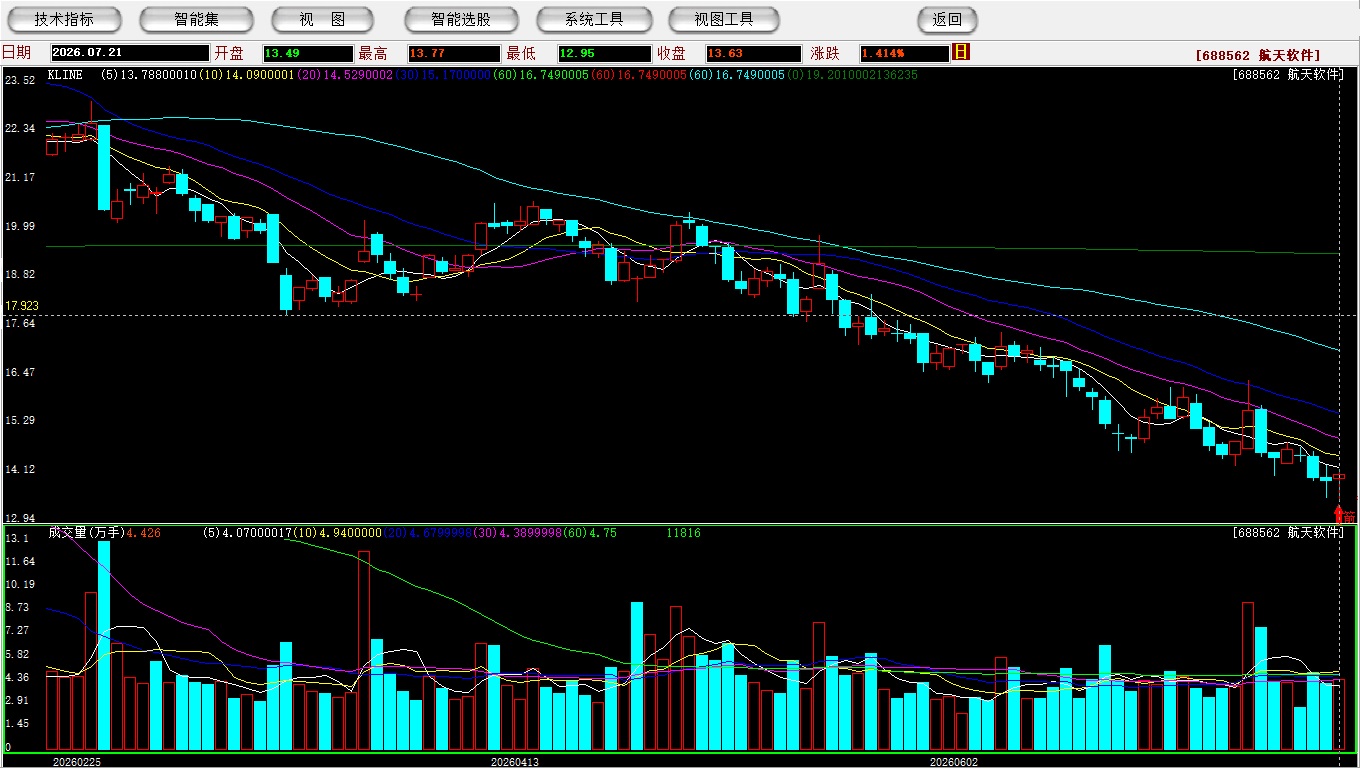Open the 智能选股 menu
Screen dimensions: 1360x768
coord(461,19)
